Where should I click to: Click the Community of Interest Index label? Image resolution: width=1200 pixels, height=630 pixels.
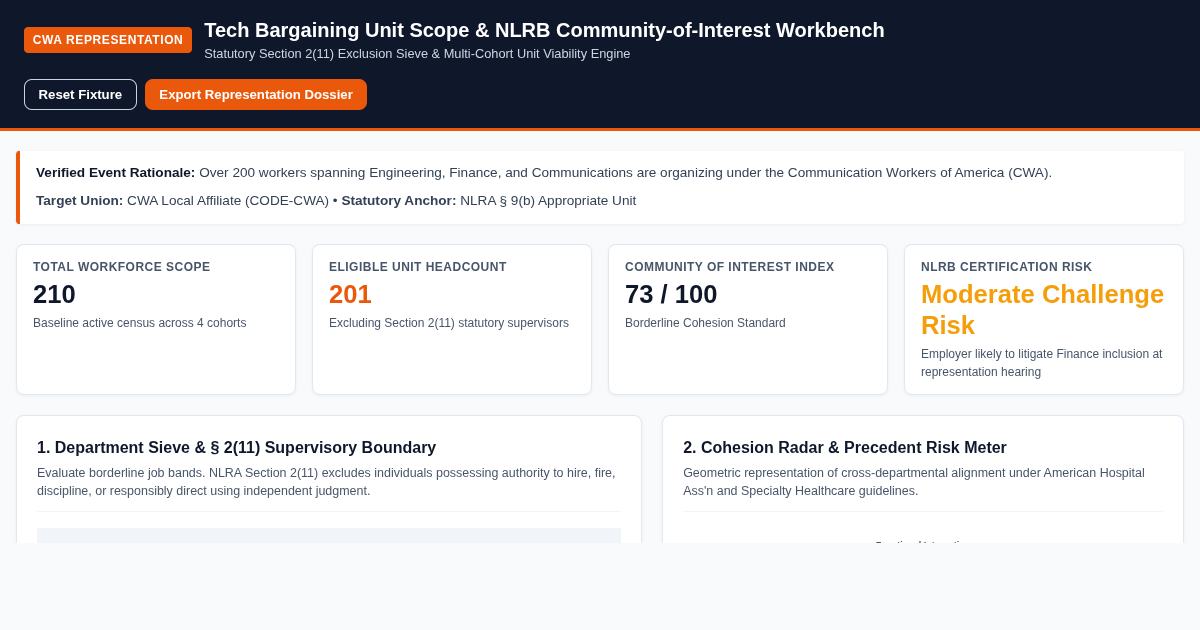pos(729,267)
